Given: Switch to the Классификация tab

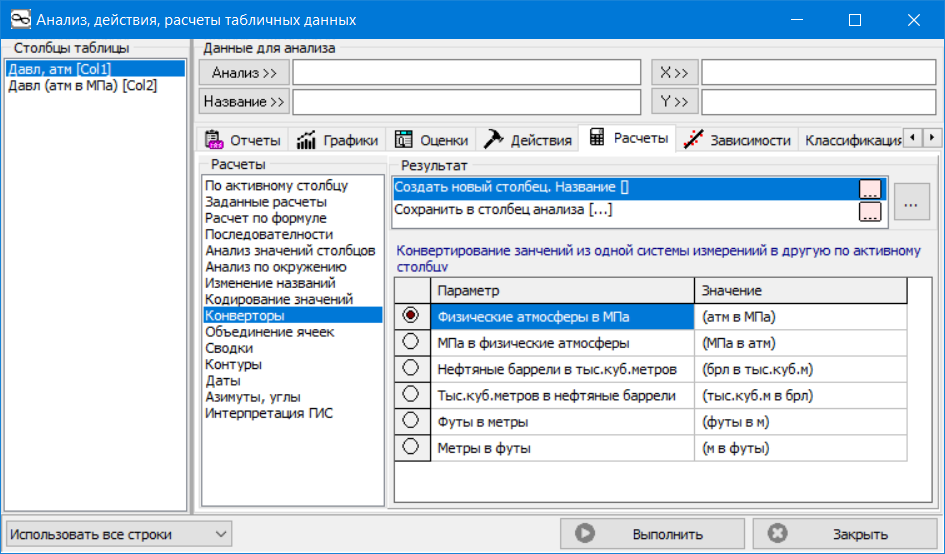Looking at the screenshot, I should (x=852, y=140).
